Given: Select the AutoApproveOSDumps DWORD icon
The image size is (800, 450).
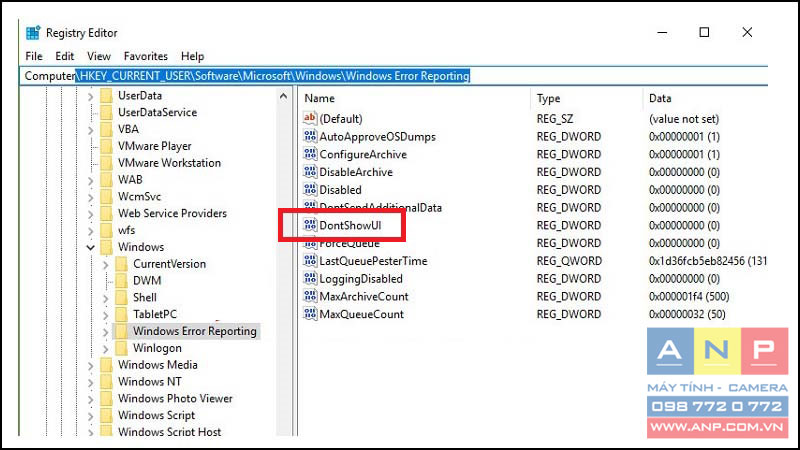Looking at the screenshot, I should 310,136.
